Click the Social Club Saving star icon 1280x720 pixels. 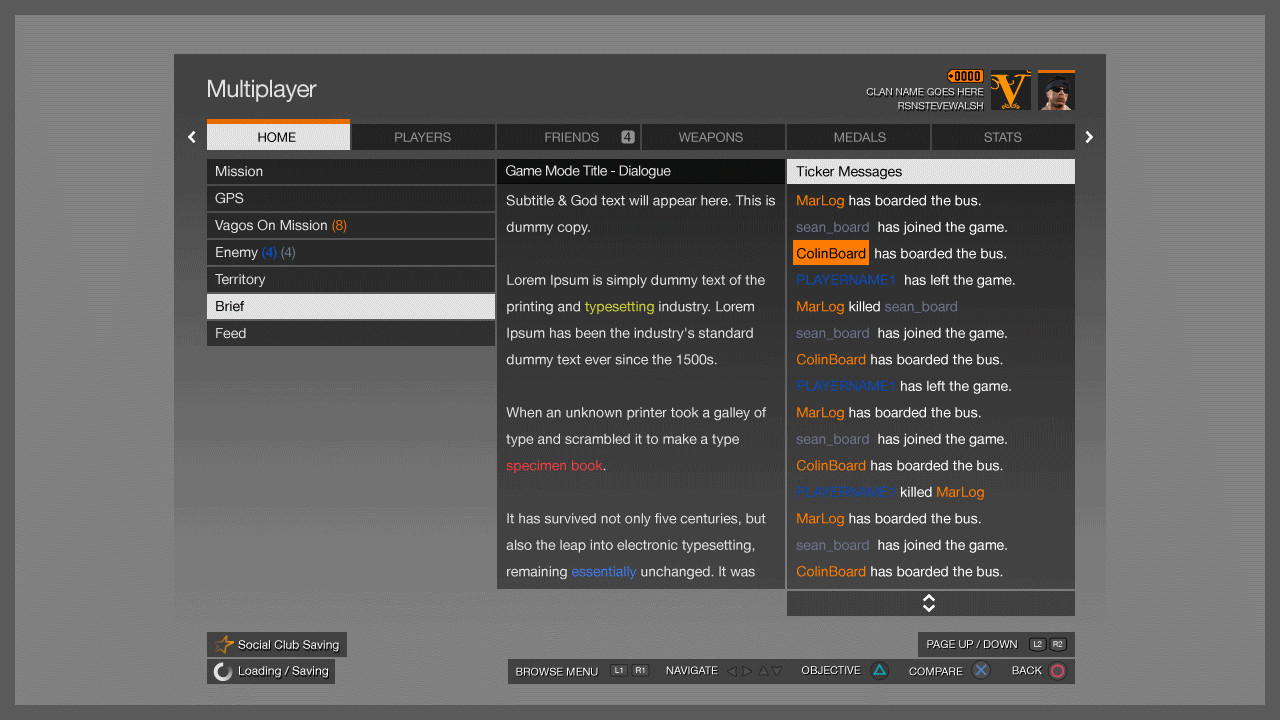pyautogui.click(x=225, y=645)
